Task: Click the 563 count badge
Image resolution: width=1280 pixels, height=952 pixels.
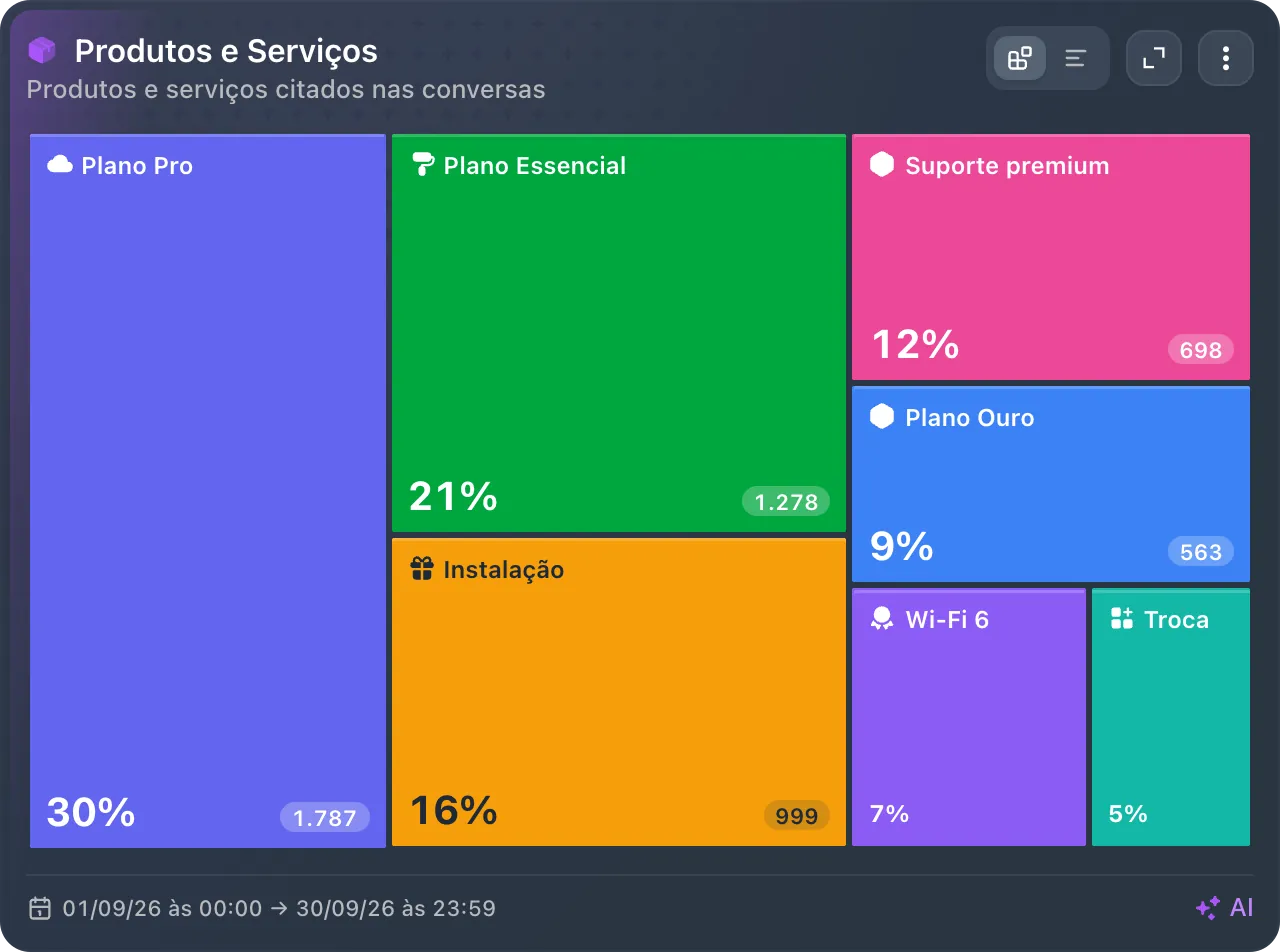Action: click(1201, 551)
